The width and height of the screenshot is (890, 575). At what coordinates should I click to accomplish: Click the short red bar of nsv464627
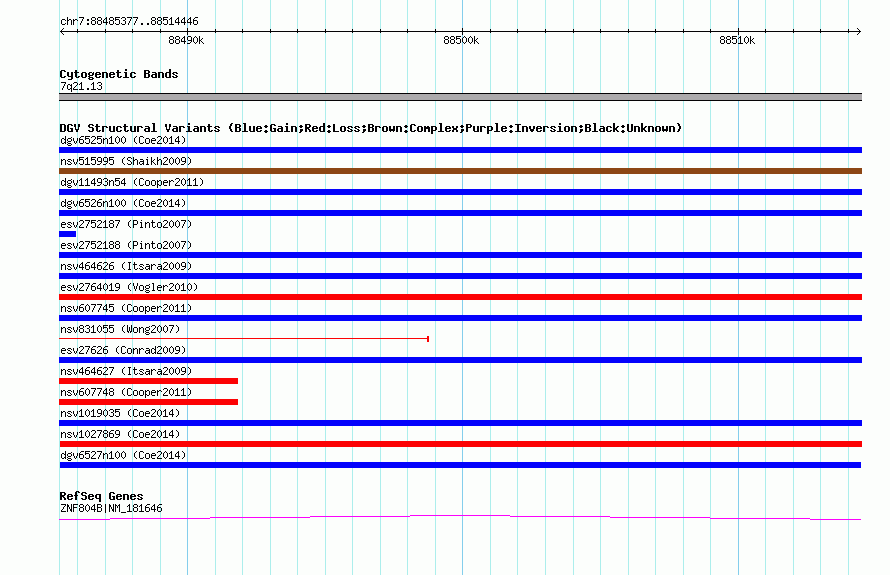148,381
